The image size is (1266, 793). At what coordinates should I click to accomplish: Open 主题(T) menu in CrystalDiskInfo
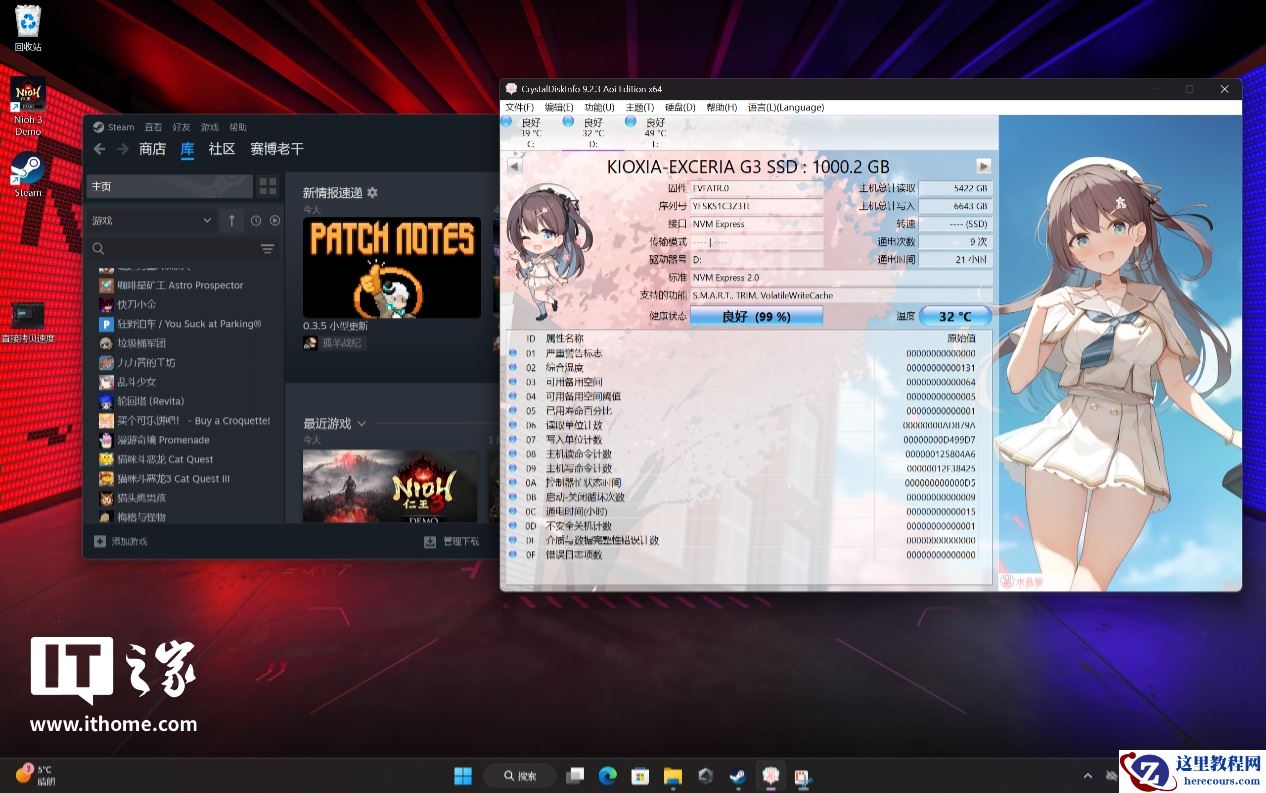[639, 107]
